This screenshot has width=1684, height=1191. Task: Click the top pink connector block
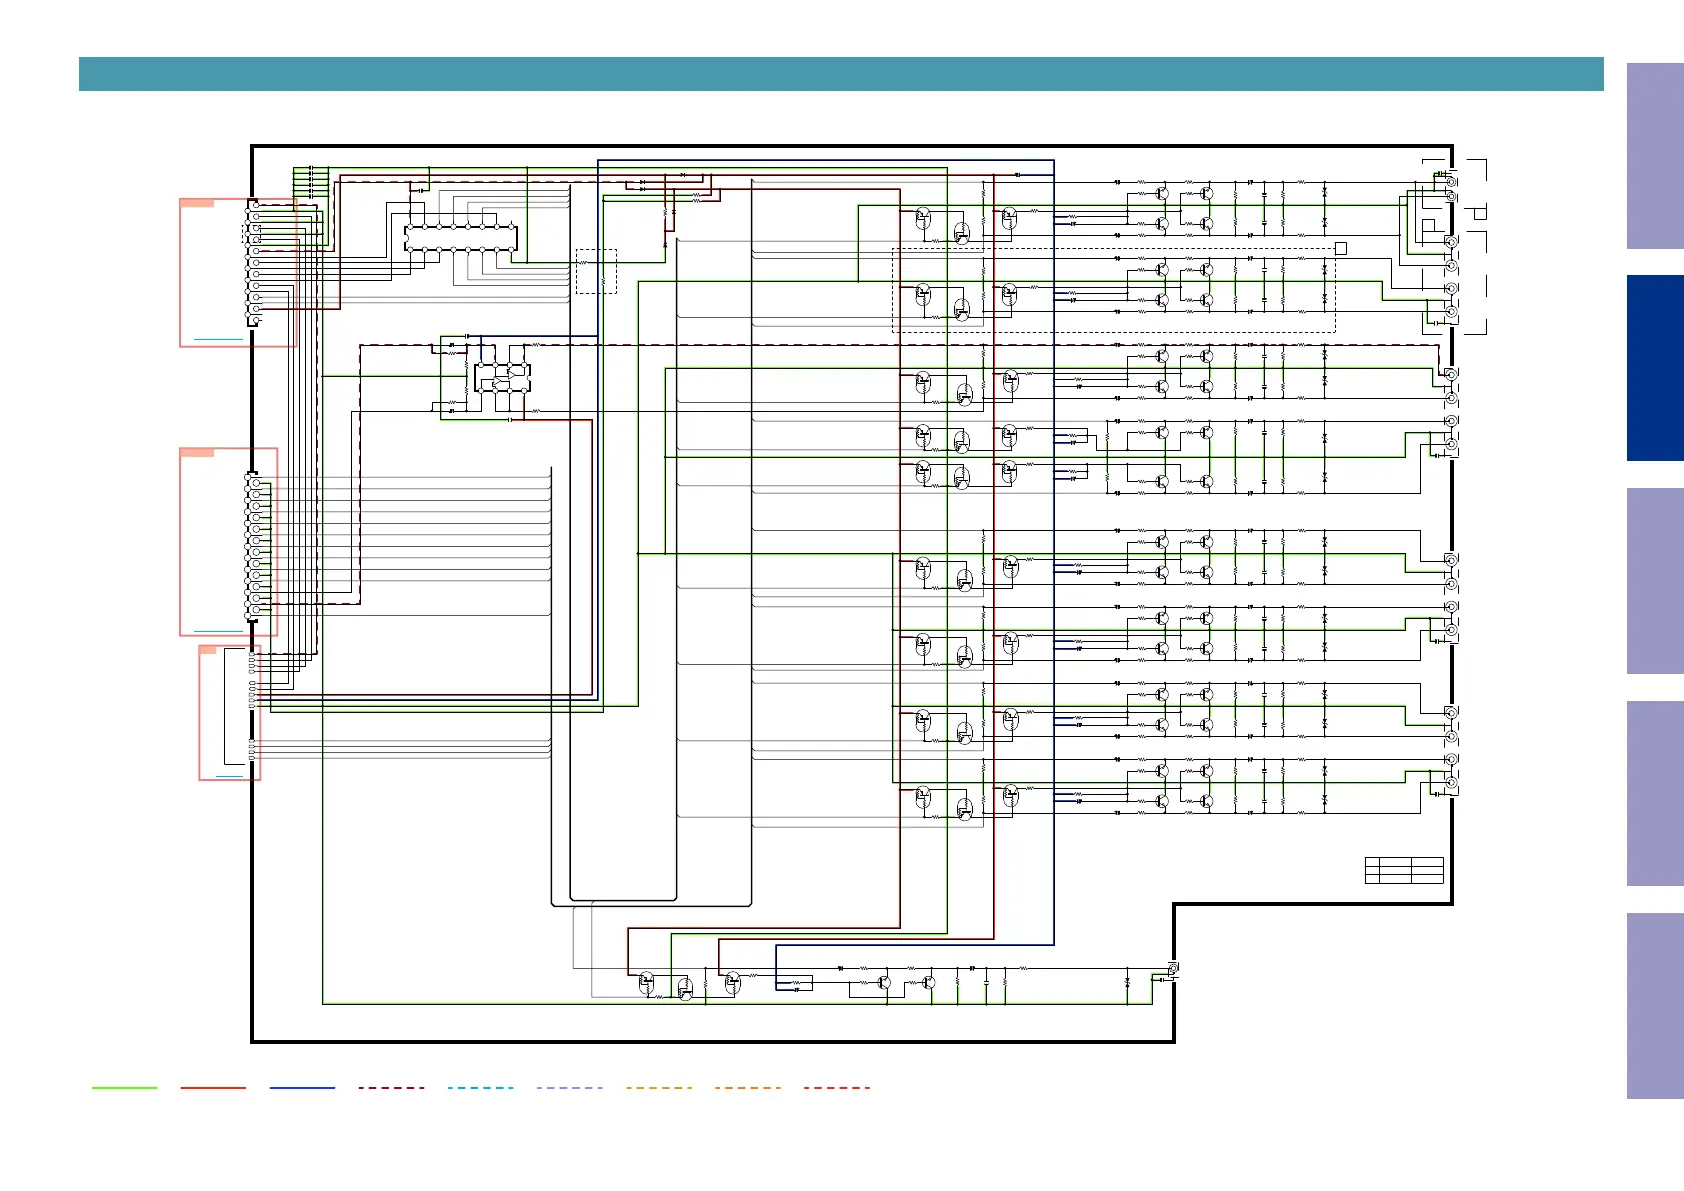238,273
